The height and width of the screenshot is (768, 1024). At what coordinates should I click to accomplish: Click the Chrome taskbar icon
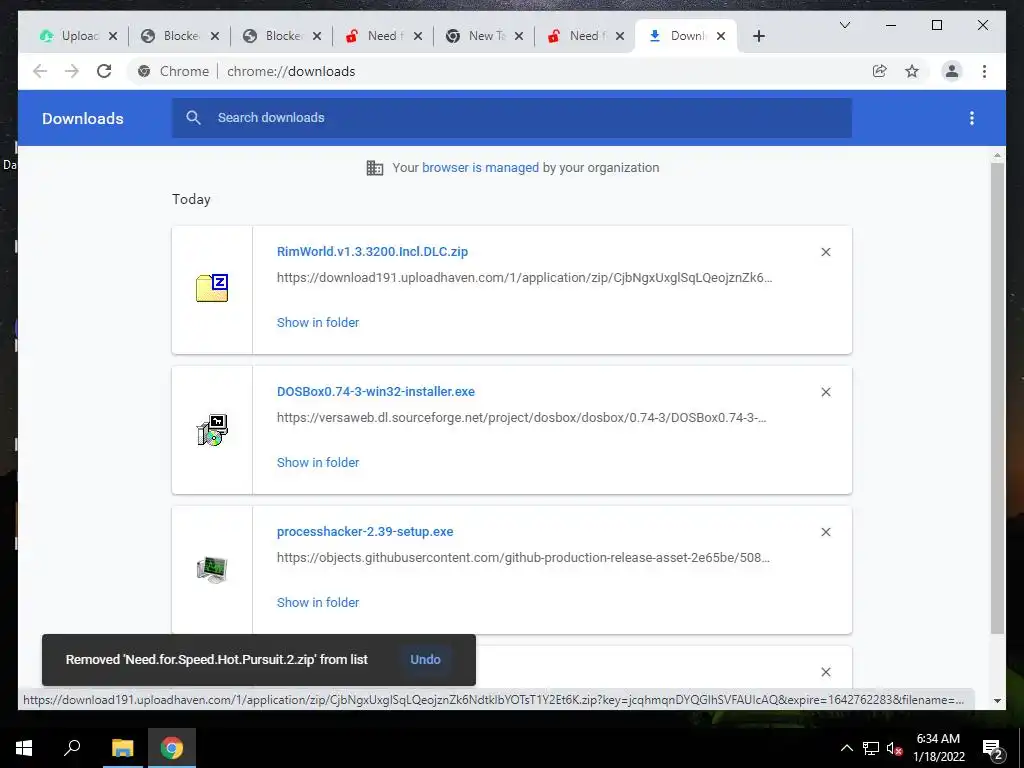(x=172, y=748)
